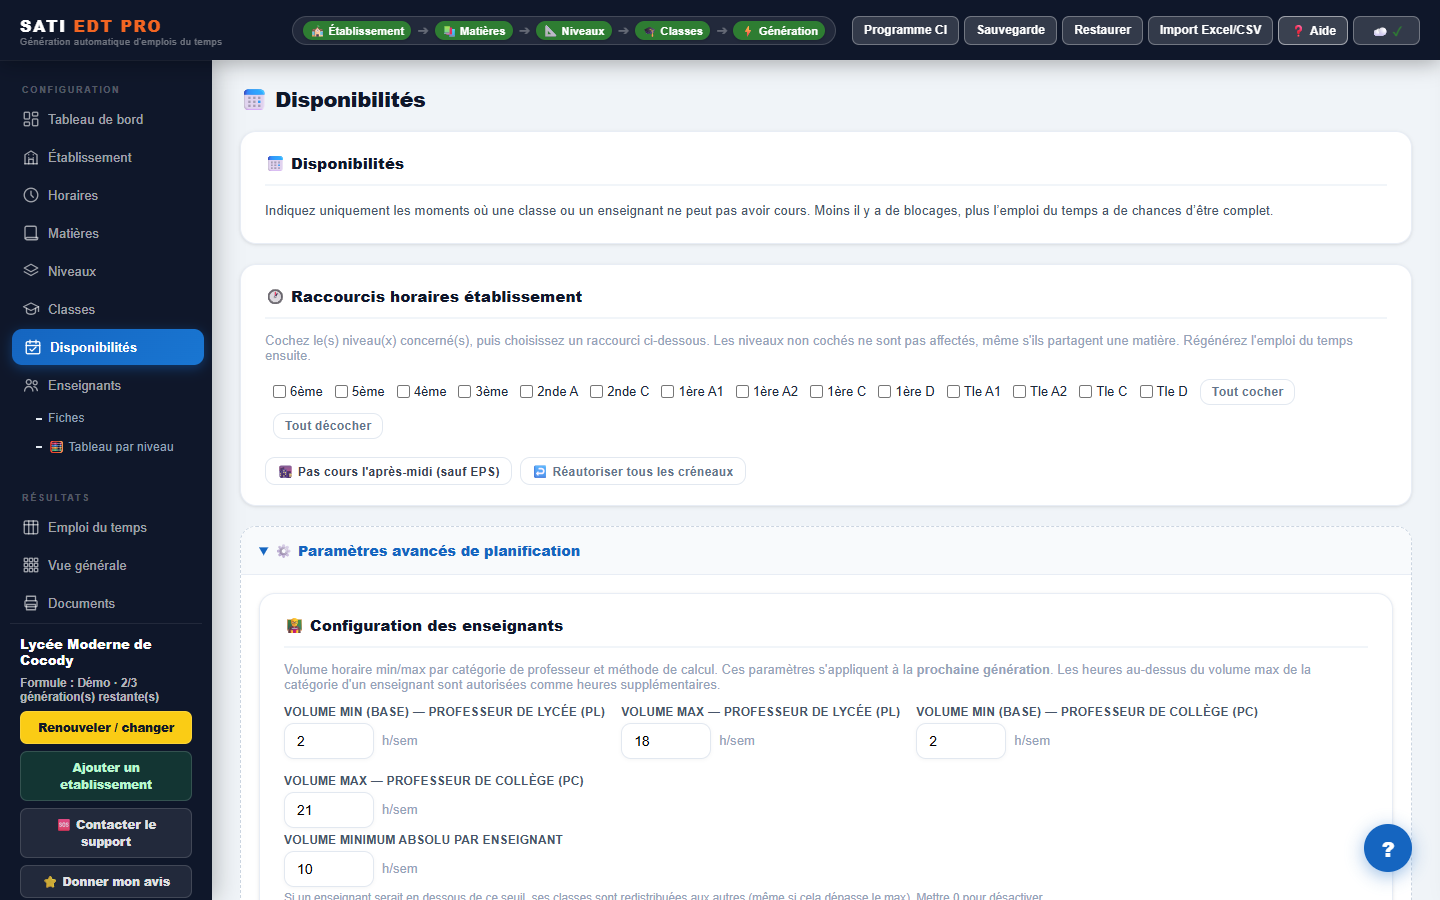This screenshot has width=1440, height=900.
Task: Enable the 2nde A checkbox
Action: click(527, 391)
